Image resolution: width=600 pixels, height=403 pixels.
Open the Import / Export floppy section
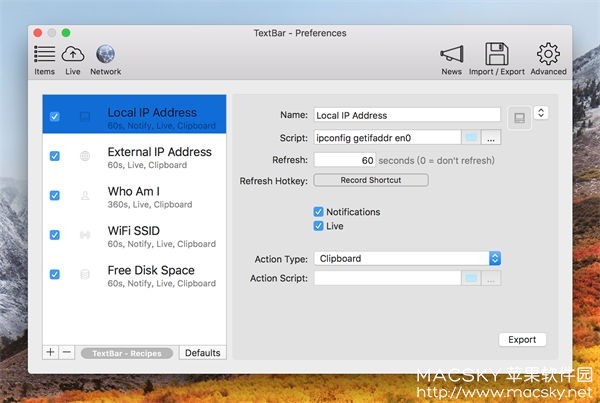pyautogui.click(x=497, y=59)
